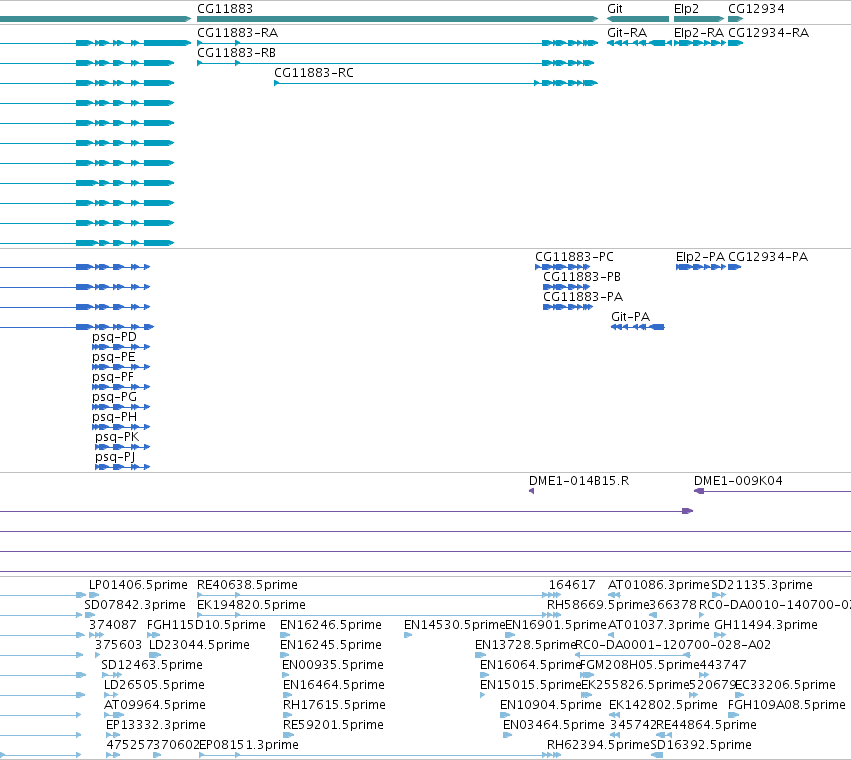Select the Git-RA transcript label

coord(627,33)
